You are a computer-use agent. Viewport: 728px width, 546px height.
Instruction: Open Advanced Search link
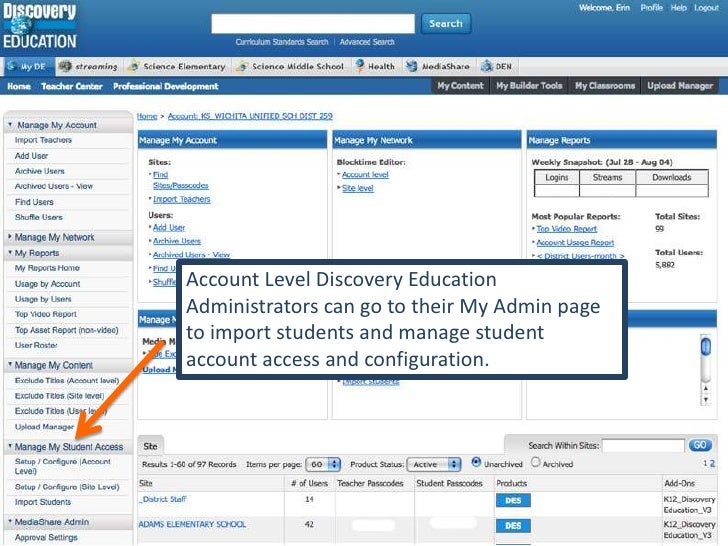click(x=367, y=42)
